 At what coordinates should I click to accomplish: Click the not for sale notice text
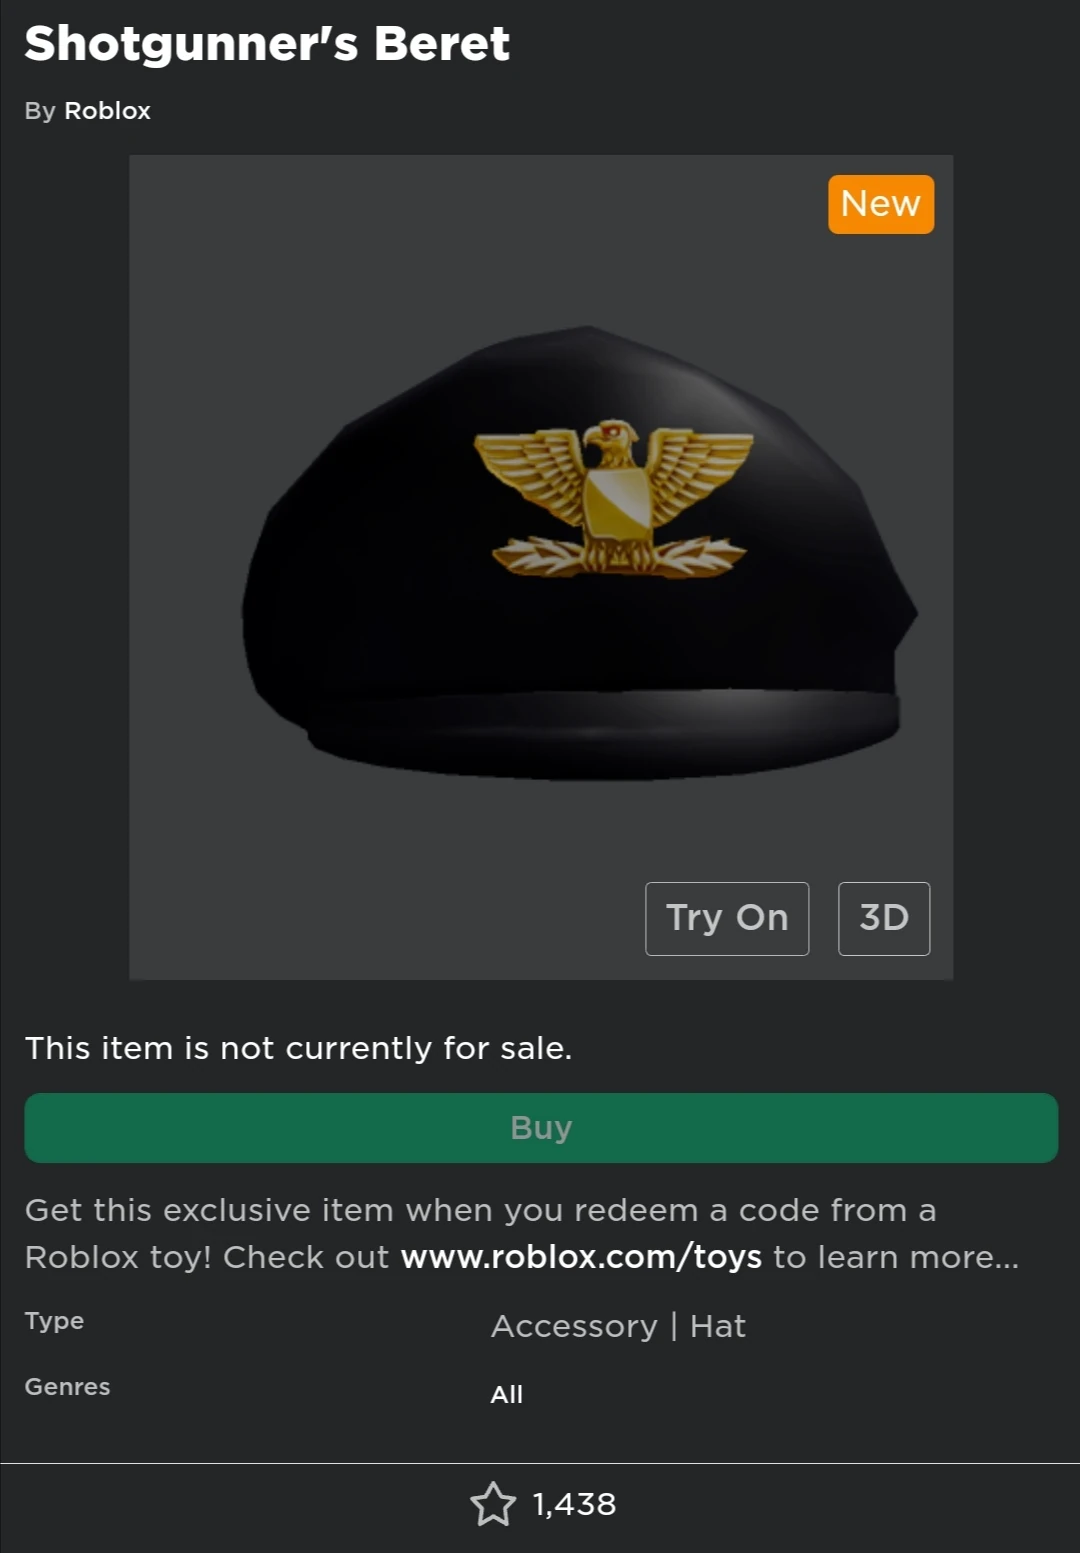[298, 1048]
